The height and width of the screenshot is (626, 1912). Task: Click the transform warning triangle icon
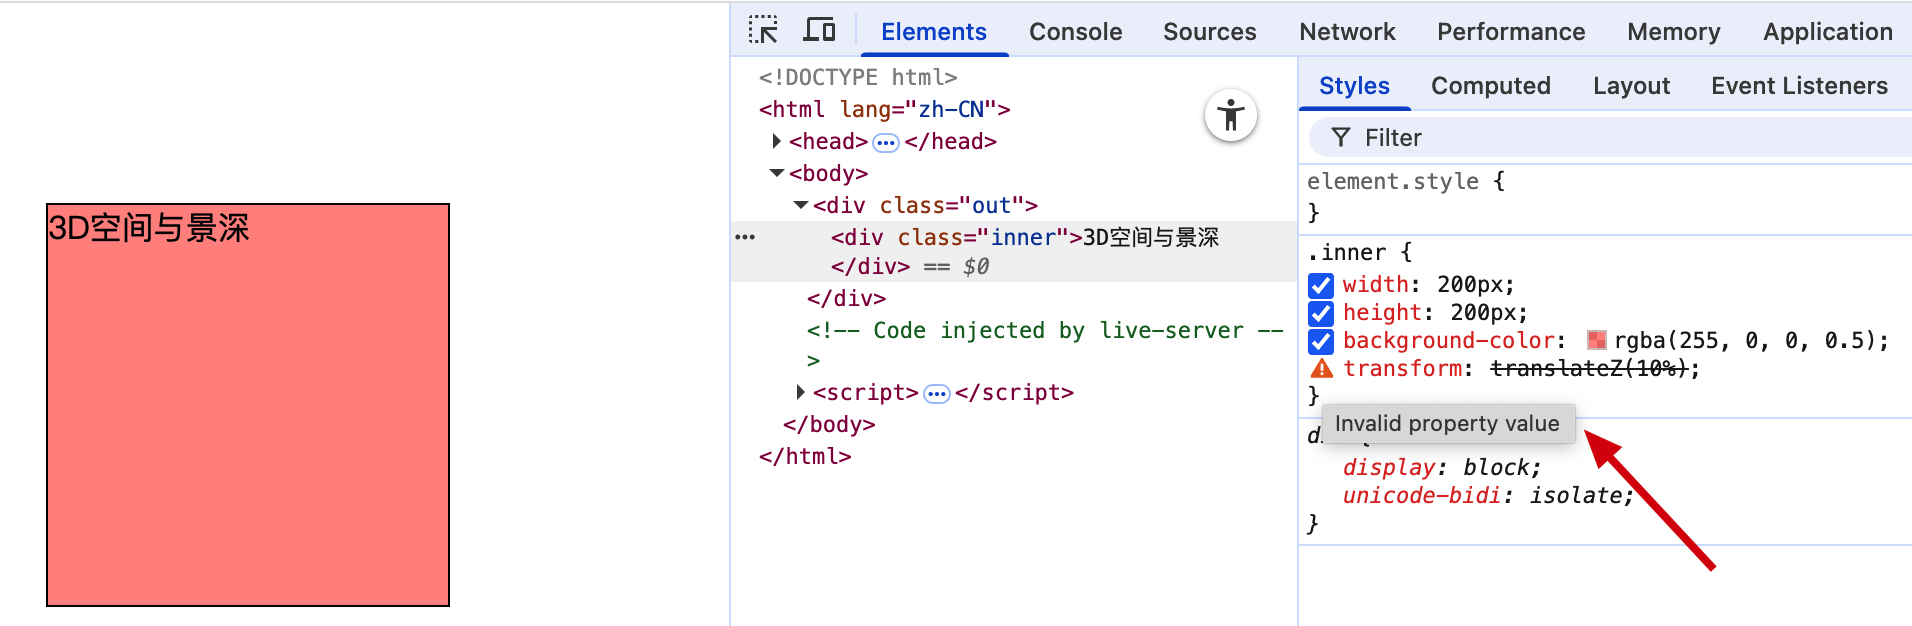click(x=1321, y=369)
